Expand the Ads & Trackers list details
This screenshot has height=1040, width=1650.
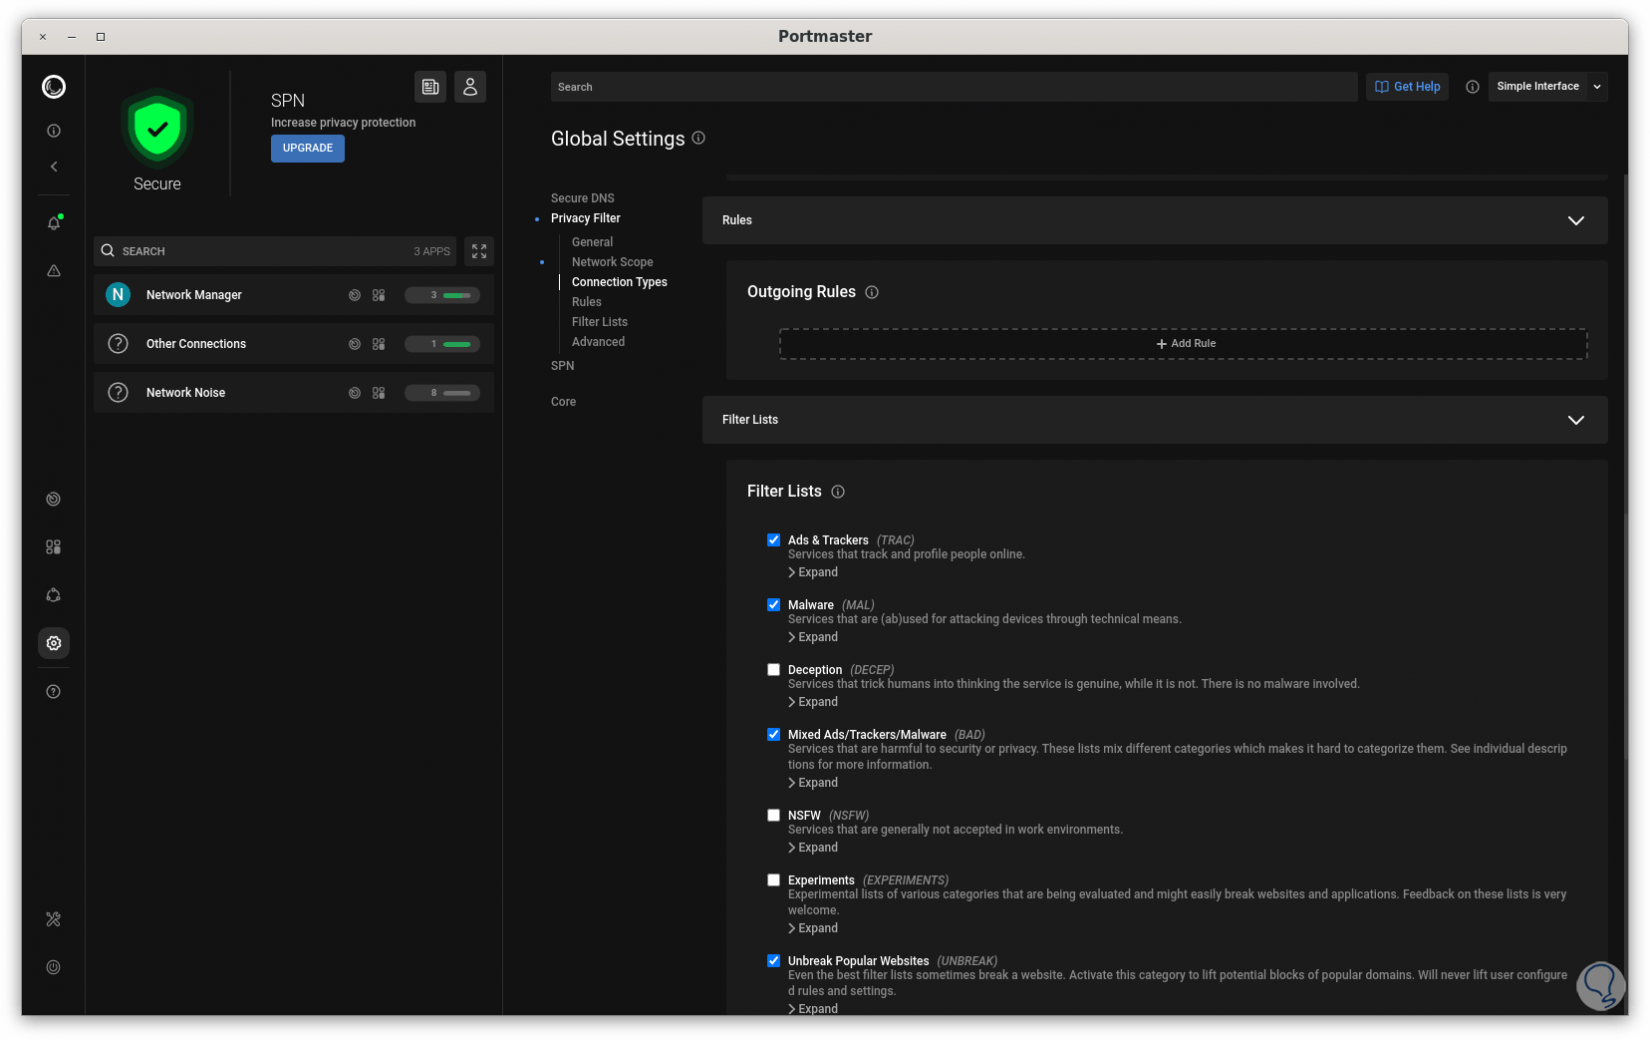(x=813, y=573)
